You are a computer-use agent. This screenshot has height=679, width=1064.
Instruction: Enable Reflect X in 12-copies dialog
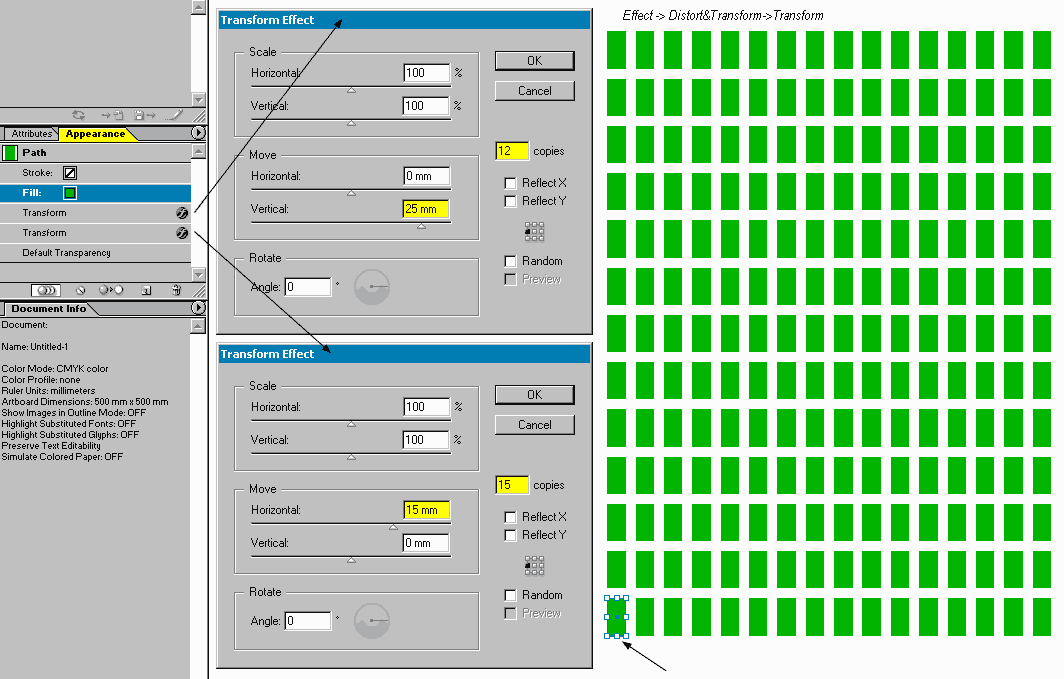(510, 183)
